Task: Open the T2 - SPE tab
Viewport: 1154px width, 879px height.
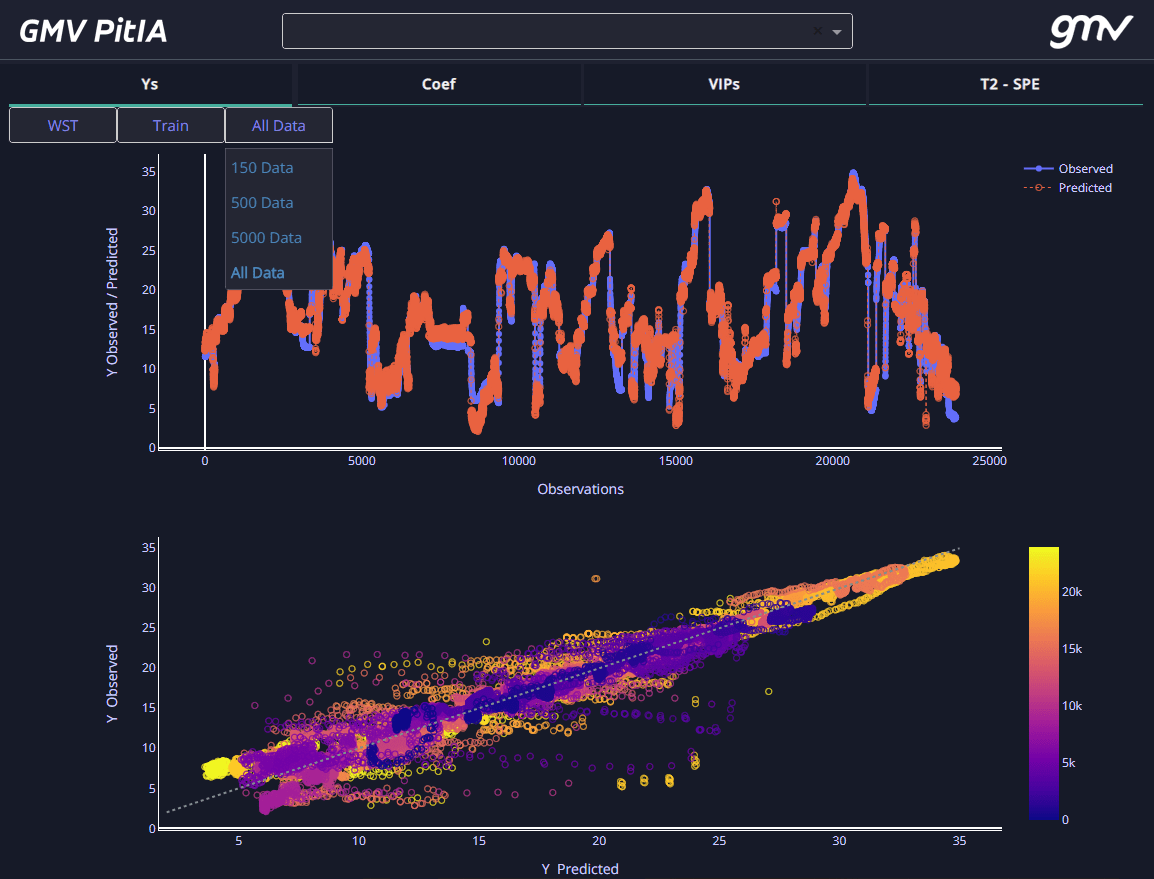Action: (x=1009, y=84)
